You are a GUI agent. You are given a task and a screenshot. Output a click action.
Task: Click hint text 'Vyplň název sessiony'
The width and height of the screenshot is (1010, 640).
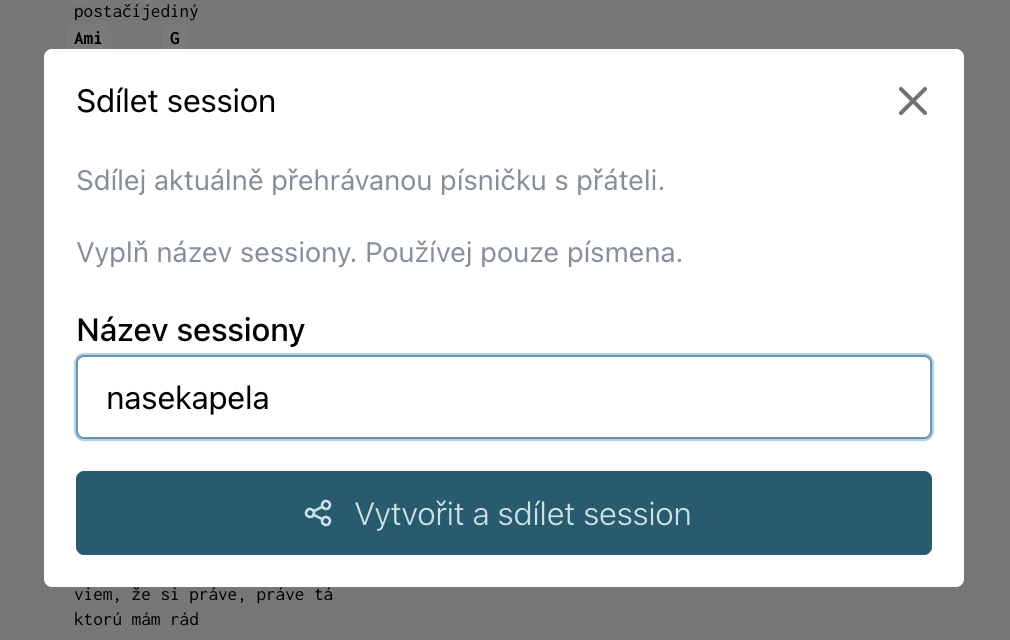click(x=216, y=253)
